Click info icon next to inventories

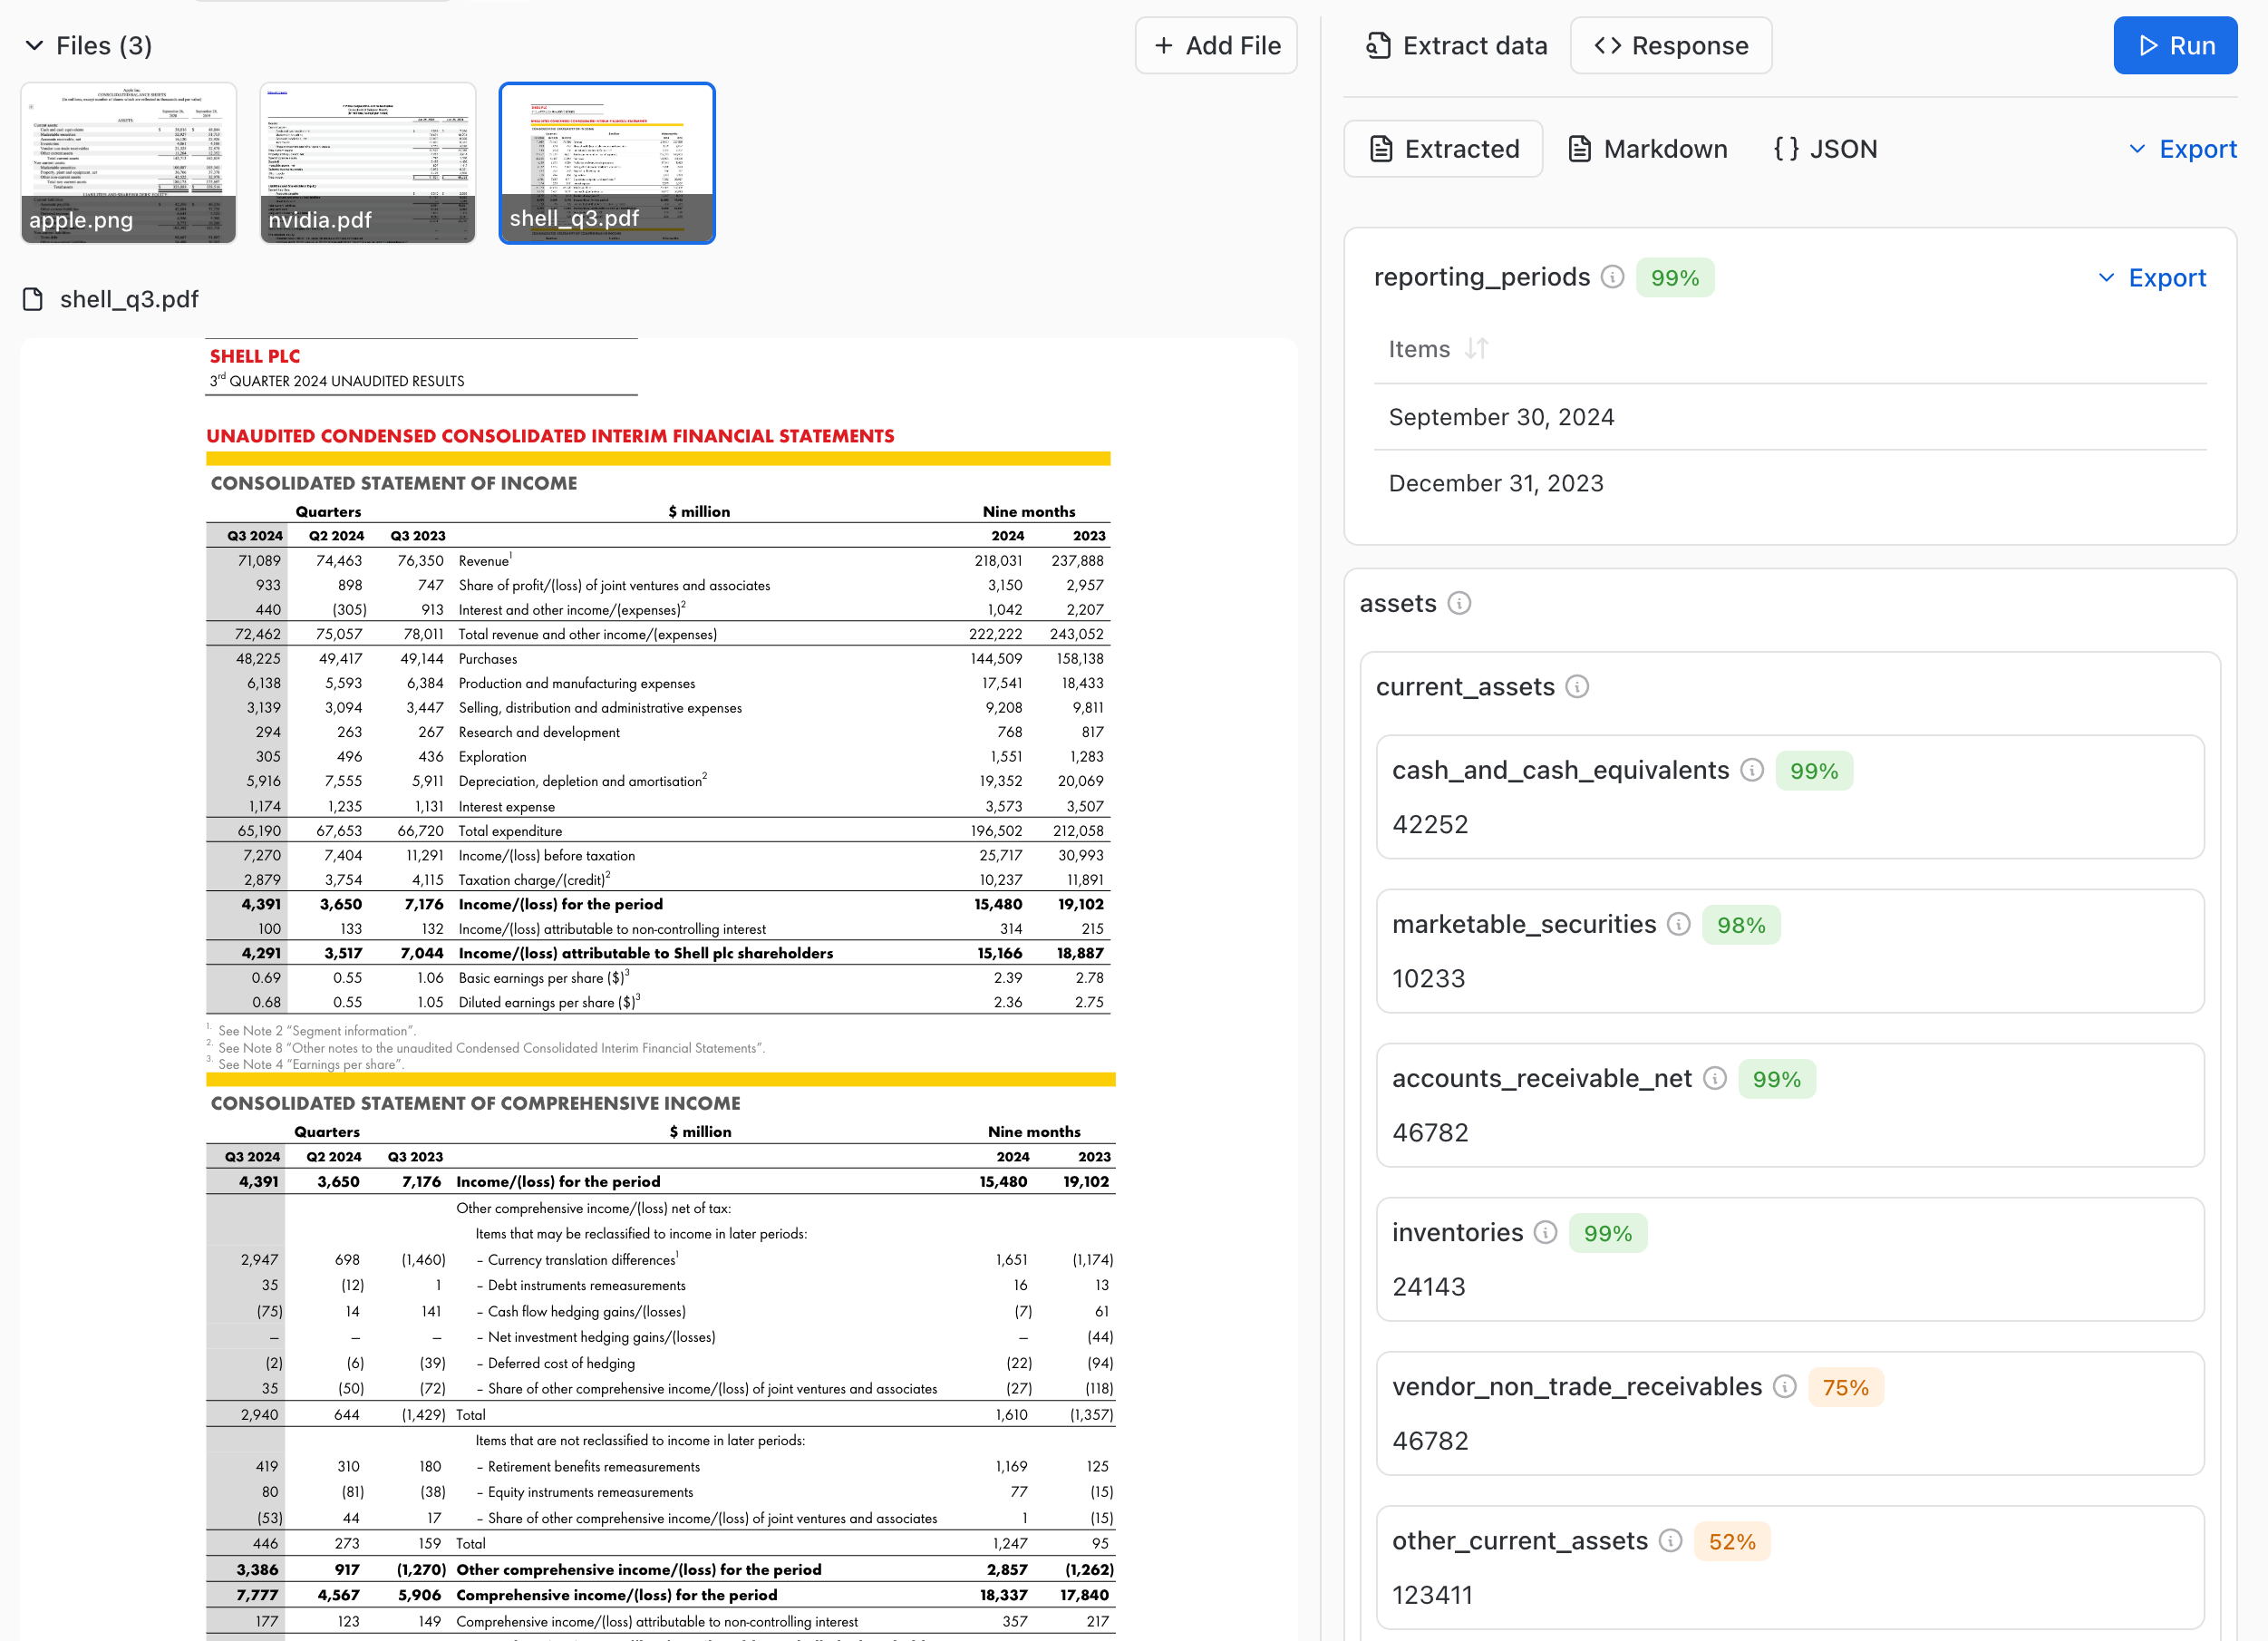[x=1545, y=1232]
